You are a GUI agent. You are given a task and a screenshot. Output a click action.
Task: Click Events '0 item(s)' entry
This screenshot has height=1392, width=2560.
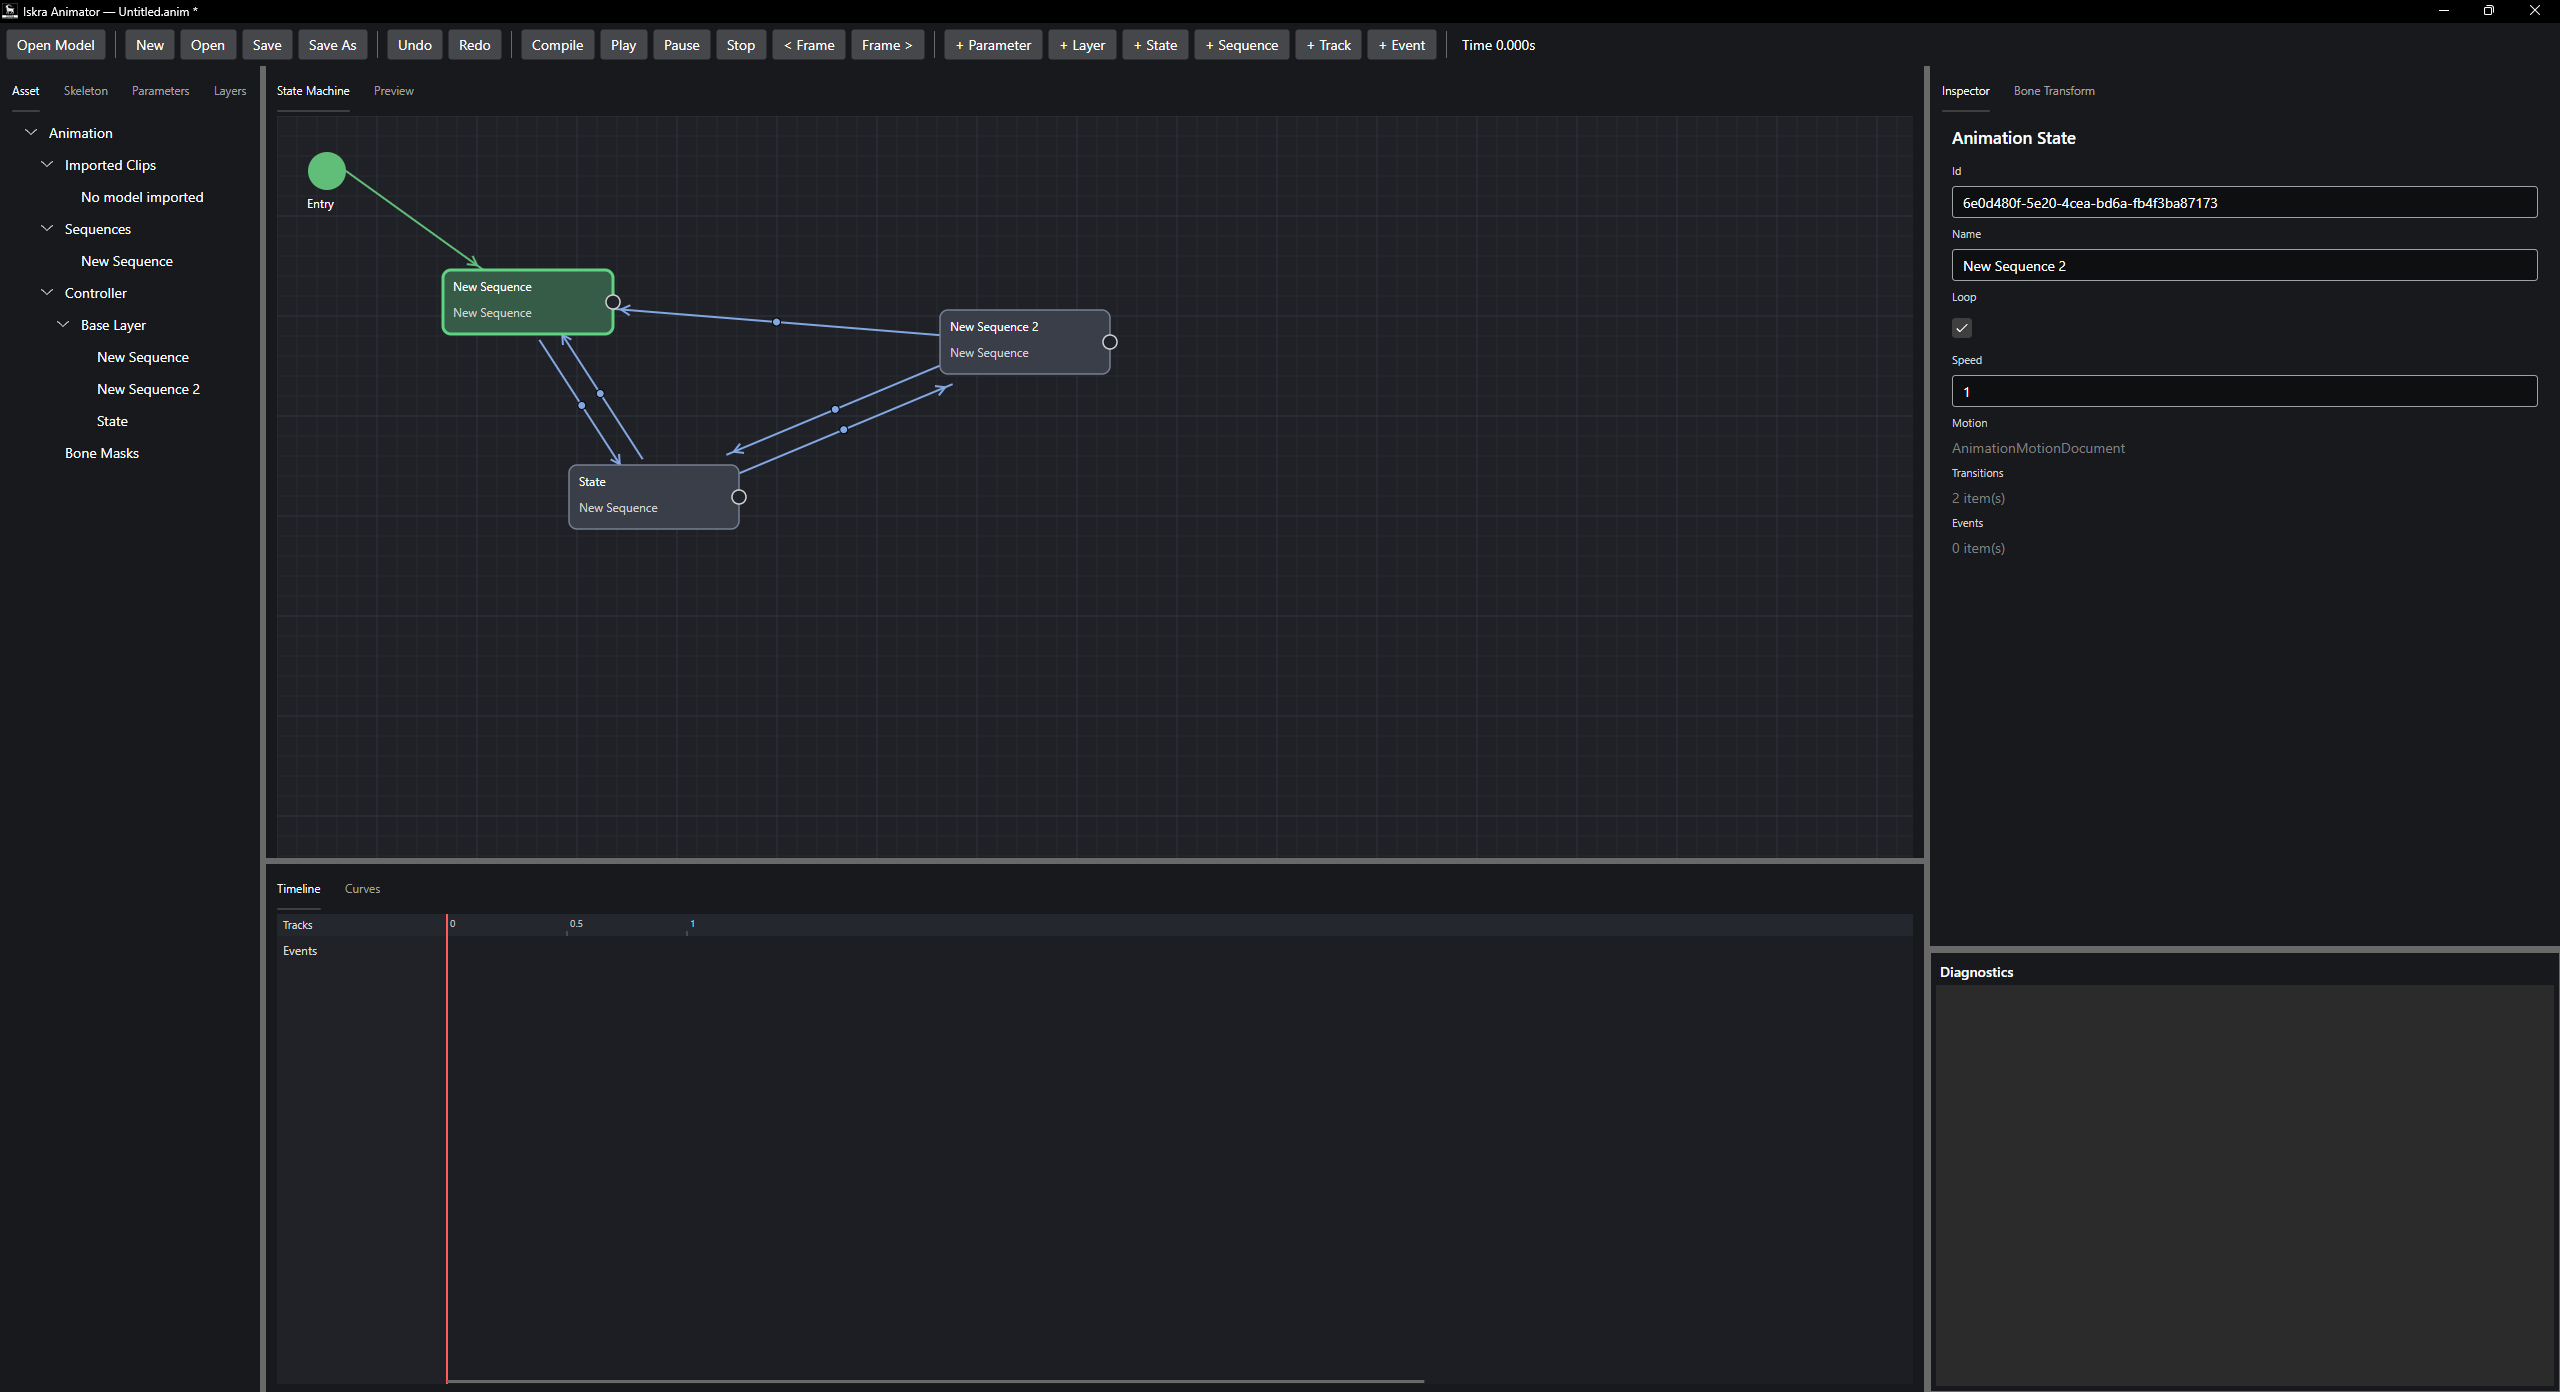tap(1978, 548)
